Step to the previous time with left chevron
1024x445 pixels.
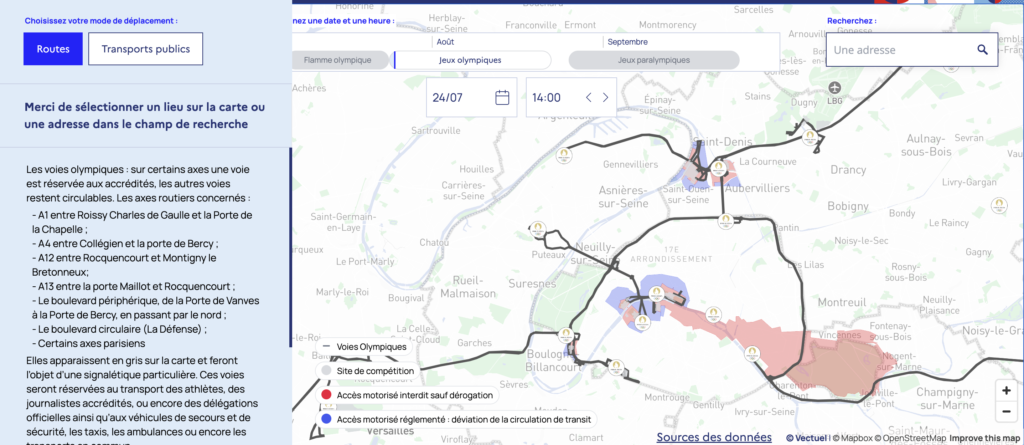[588, 97]
